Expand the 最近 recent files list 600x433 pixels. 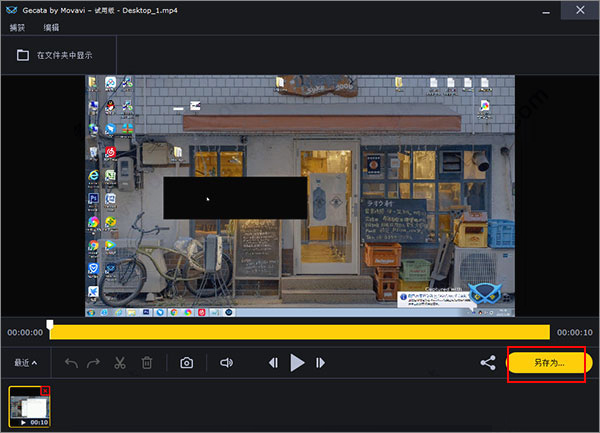click(x=26, y=363)
